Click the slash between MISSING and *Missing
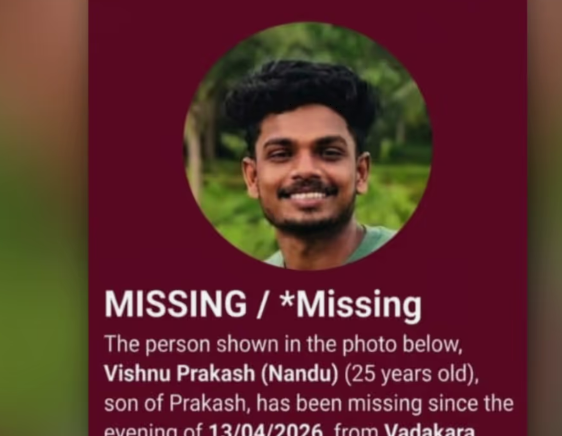 (263, 304)
